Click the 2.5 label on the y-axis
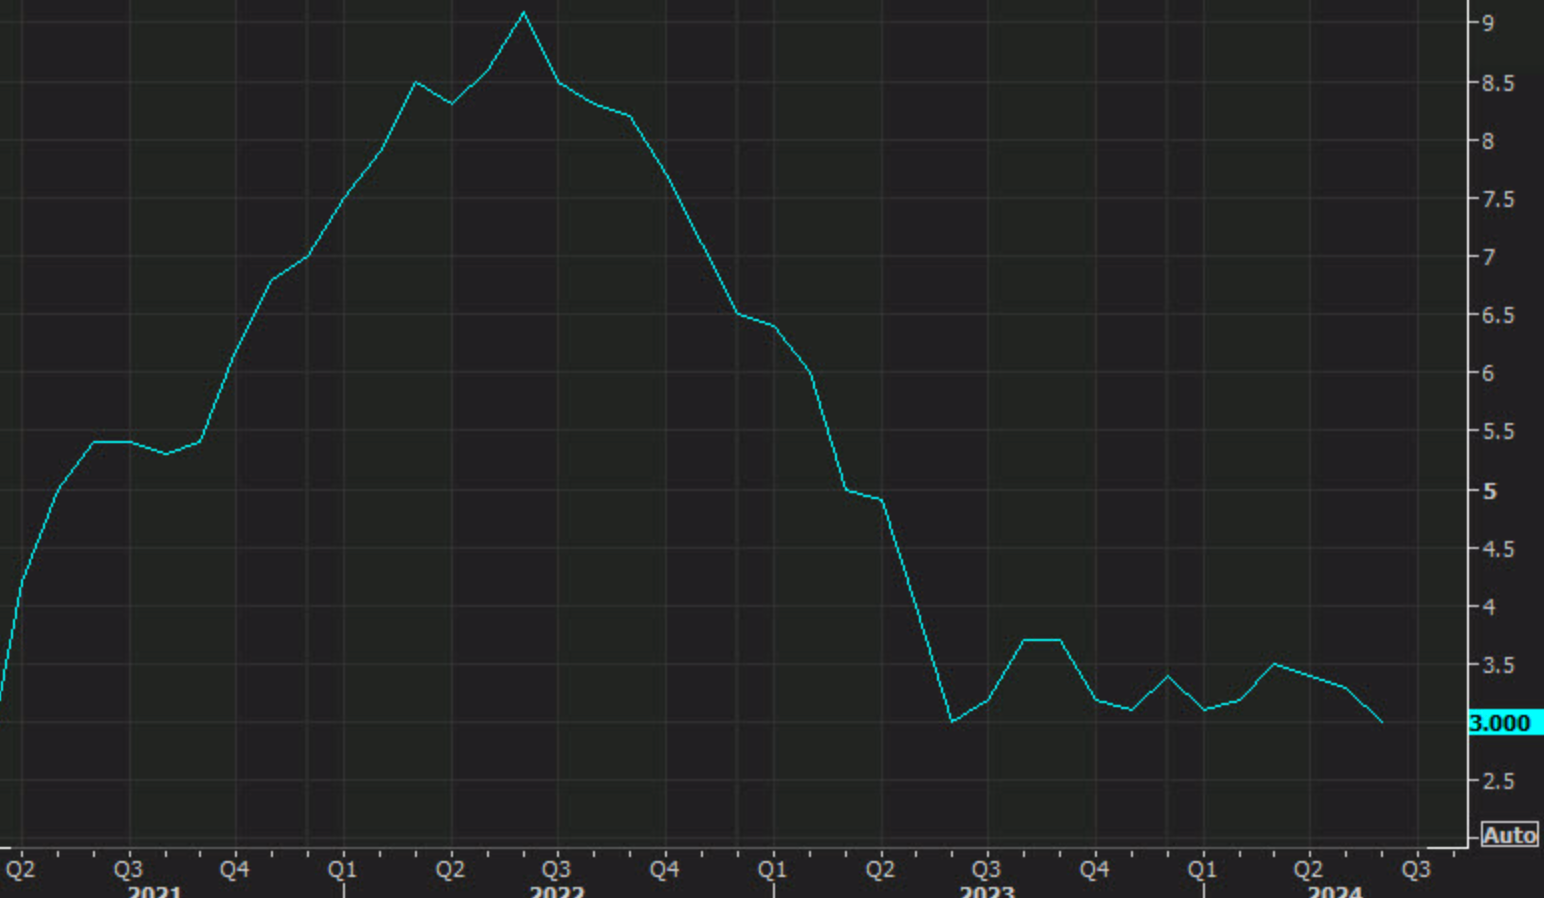1544x898 pixels. [x=1497, y=781]
